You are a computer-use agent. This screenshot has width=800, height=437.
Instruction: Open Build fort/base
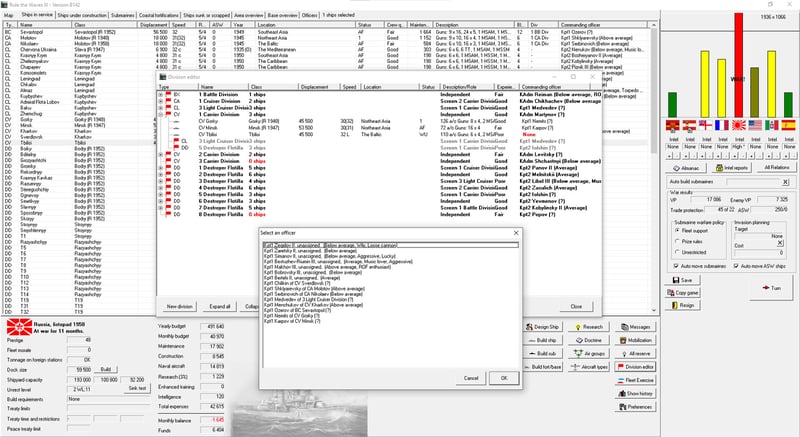coord(542,367)
